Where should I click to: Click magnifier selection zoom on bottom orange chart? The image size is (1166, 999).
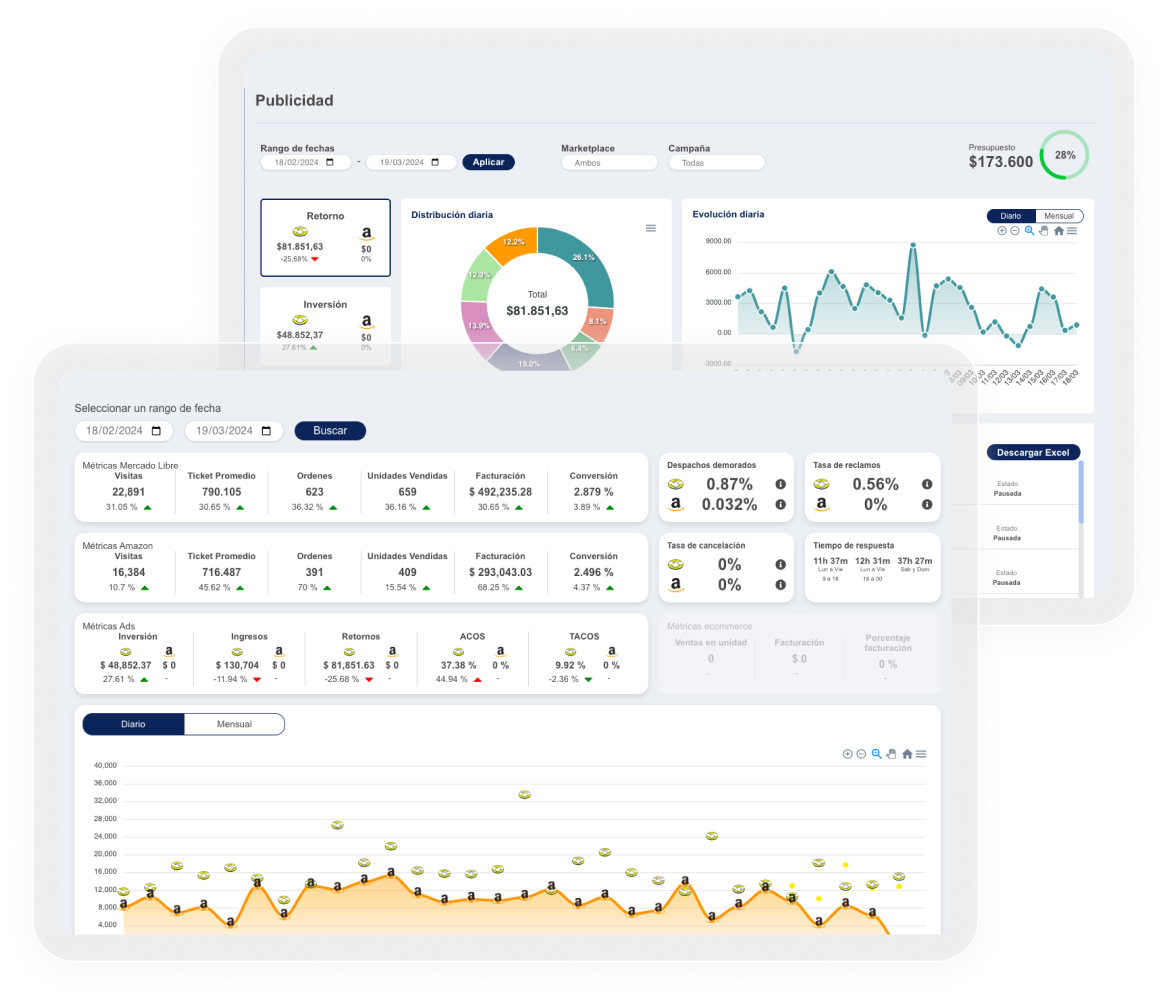(x=877, y=754)
